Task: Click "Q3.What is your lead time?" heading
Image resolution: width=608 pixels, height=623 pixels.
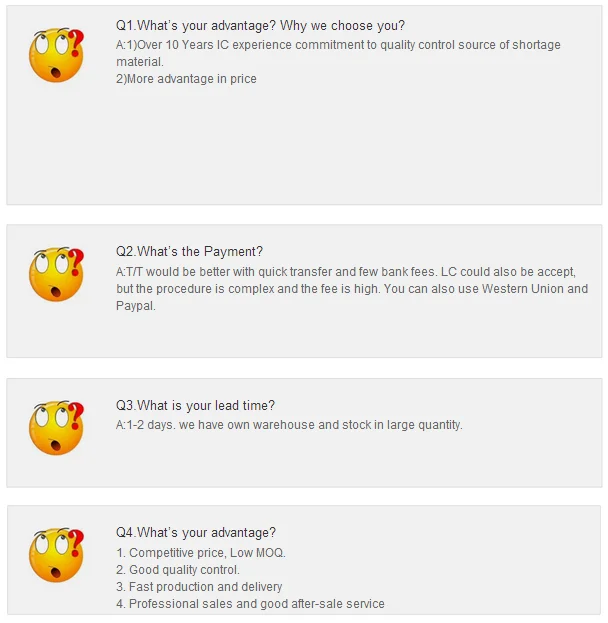Action: point(195,405)
